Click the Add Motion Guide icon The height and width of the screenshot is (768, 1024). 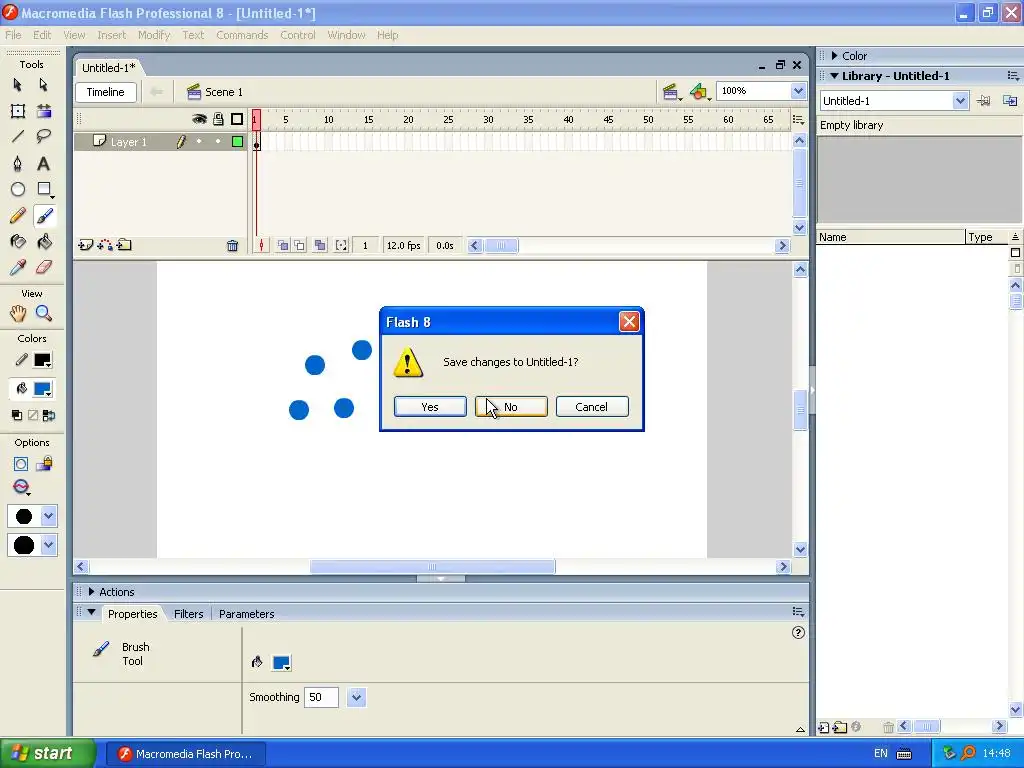pos(104,246)
